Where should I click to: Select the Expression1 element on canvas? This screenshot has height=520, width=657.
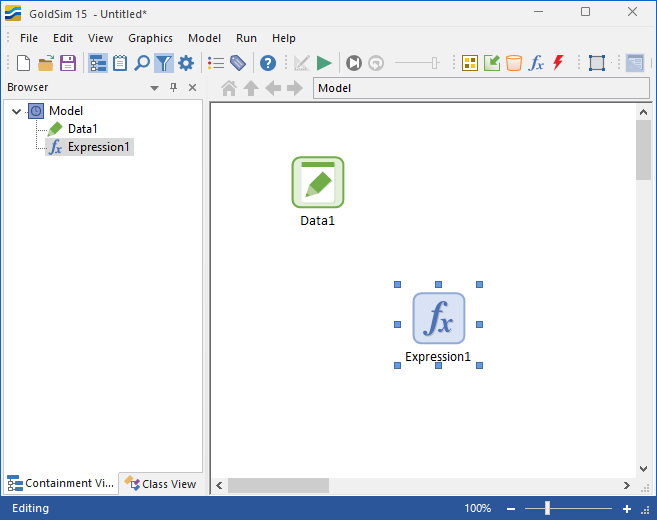point(439,318)
